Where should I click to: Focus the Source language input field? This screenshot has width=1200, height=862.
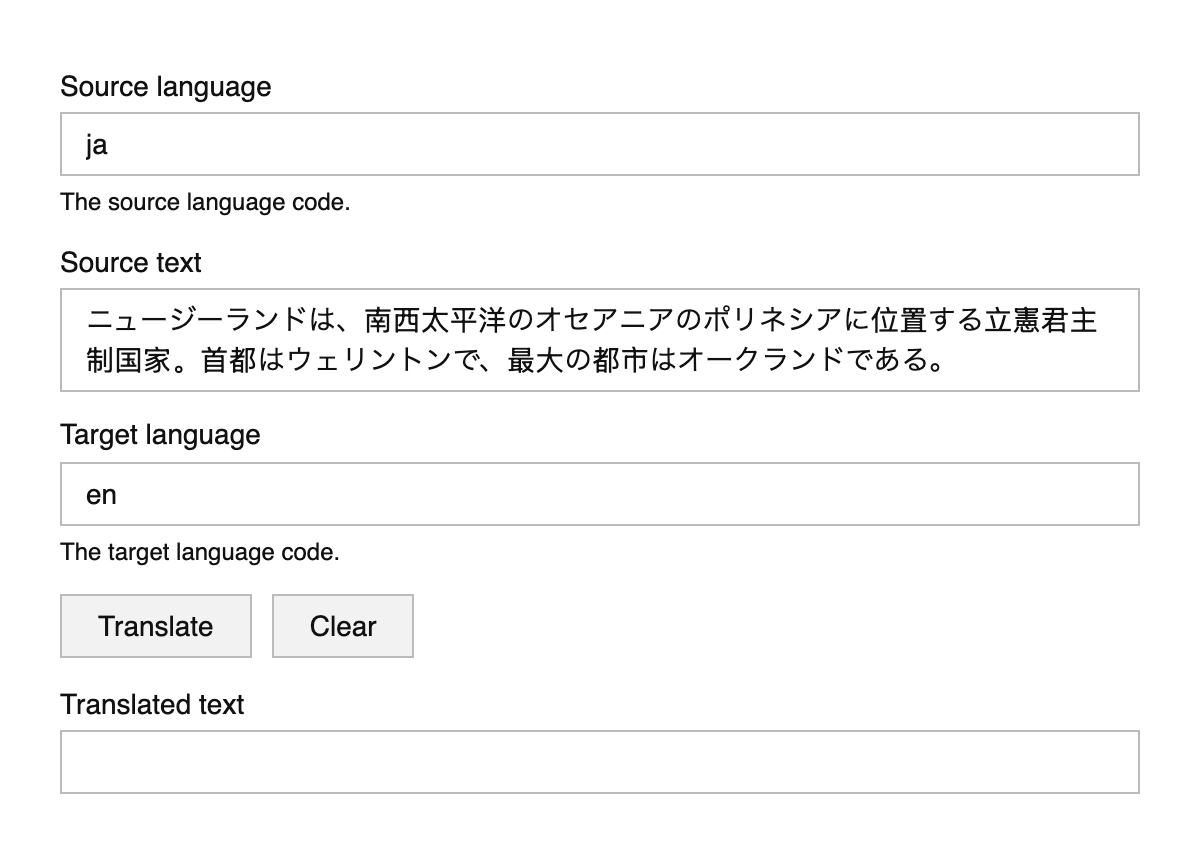point(600,145)
